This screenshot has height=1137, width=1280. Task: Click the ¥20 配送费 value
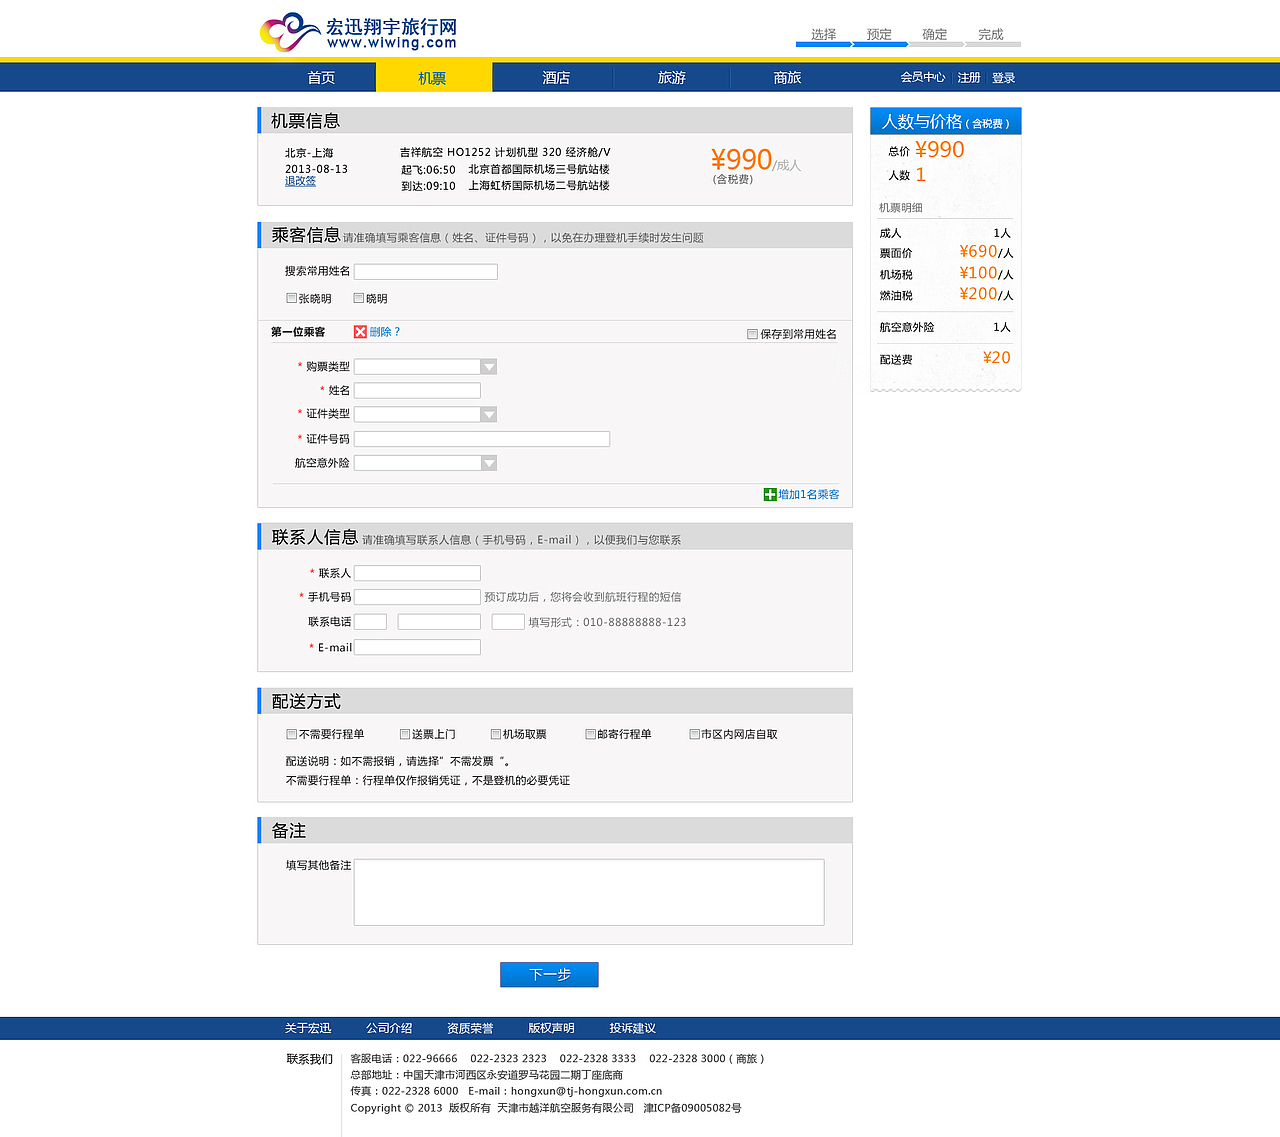pos(997,358)
